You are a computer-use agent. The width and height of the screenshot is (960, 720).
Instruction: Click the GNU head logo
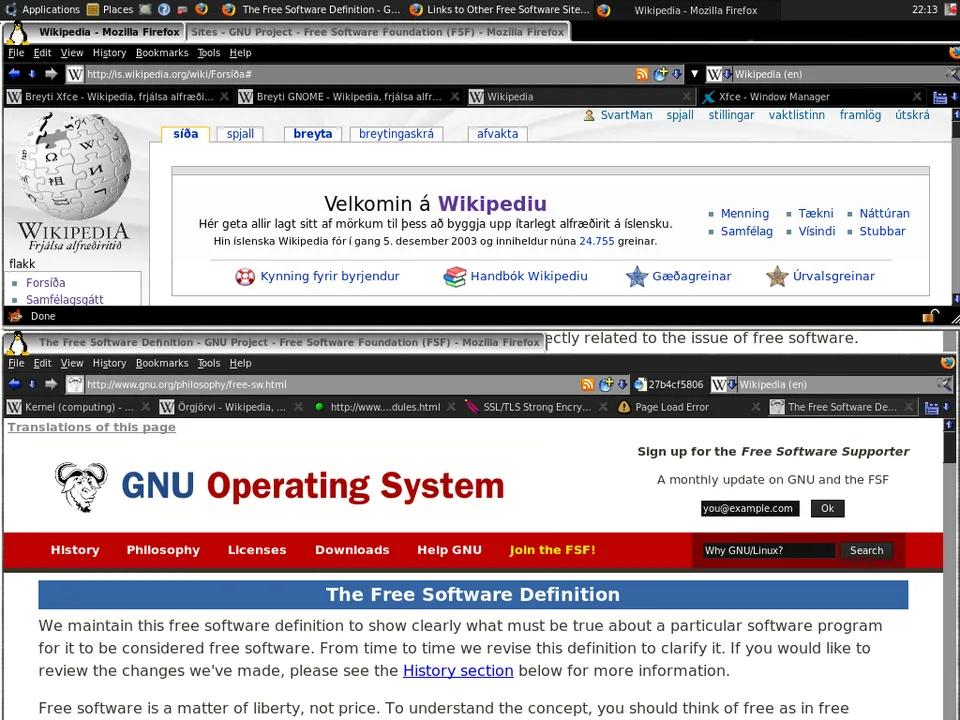[81, 486]
